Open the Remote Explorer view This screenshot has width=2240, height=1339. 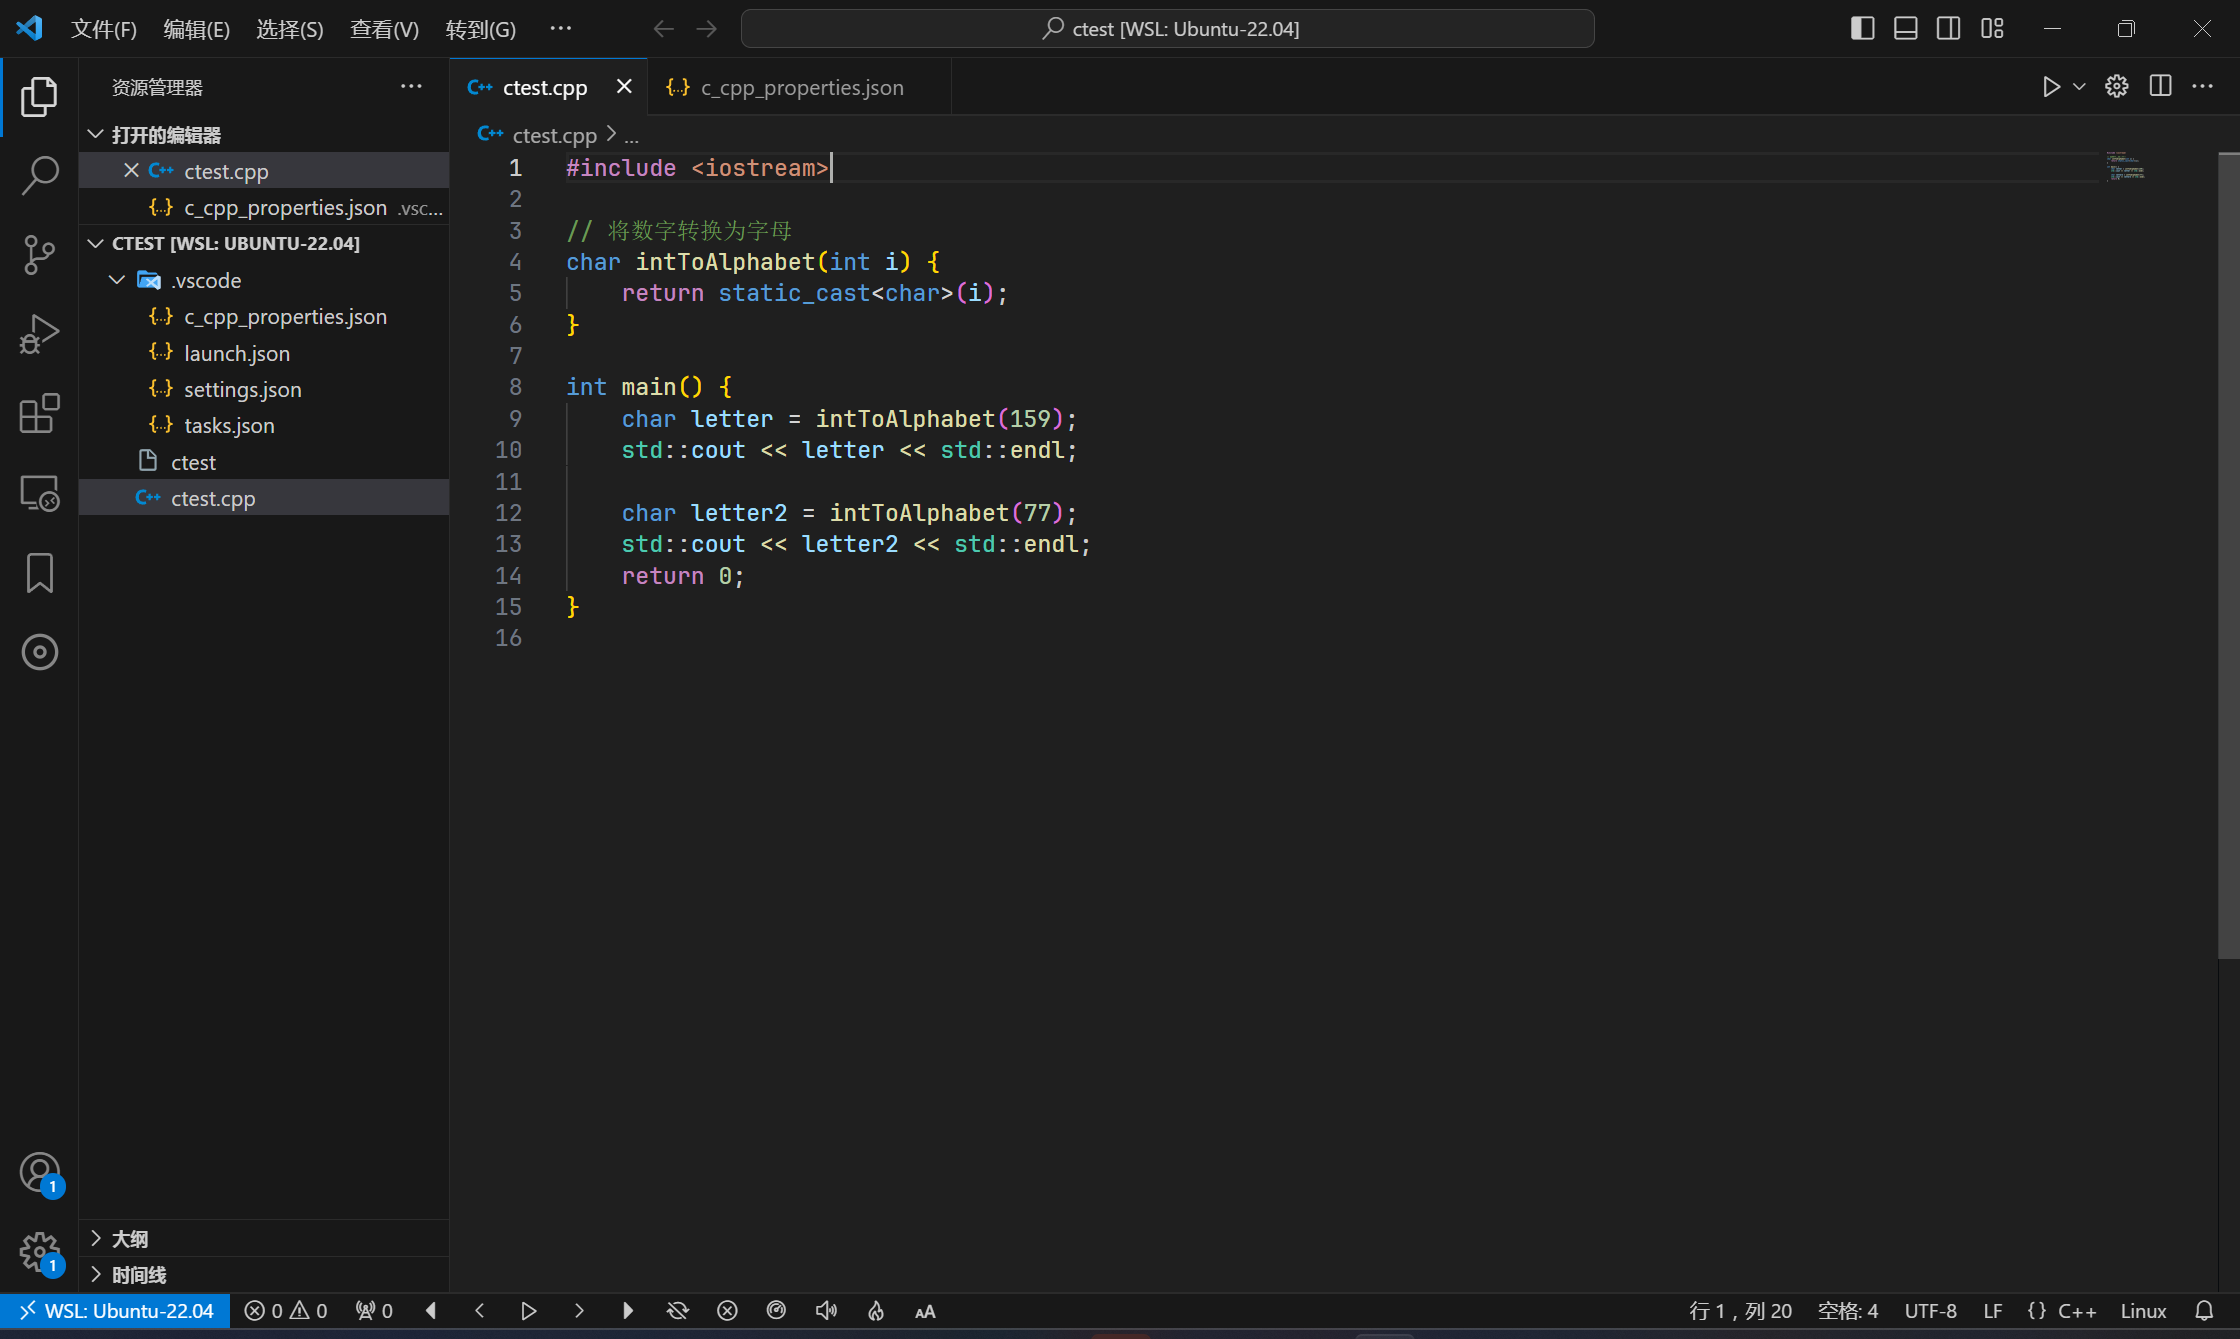click(x=39, y=493)
